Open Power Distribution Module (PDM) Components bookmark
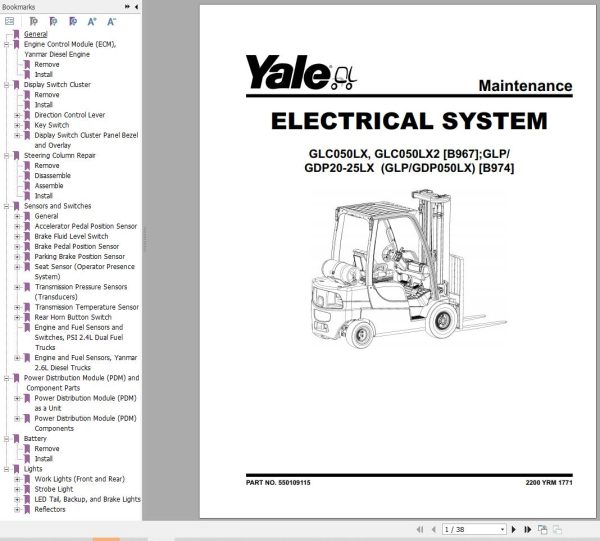 85,423
